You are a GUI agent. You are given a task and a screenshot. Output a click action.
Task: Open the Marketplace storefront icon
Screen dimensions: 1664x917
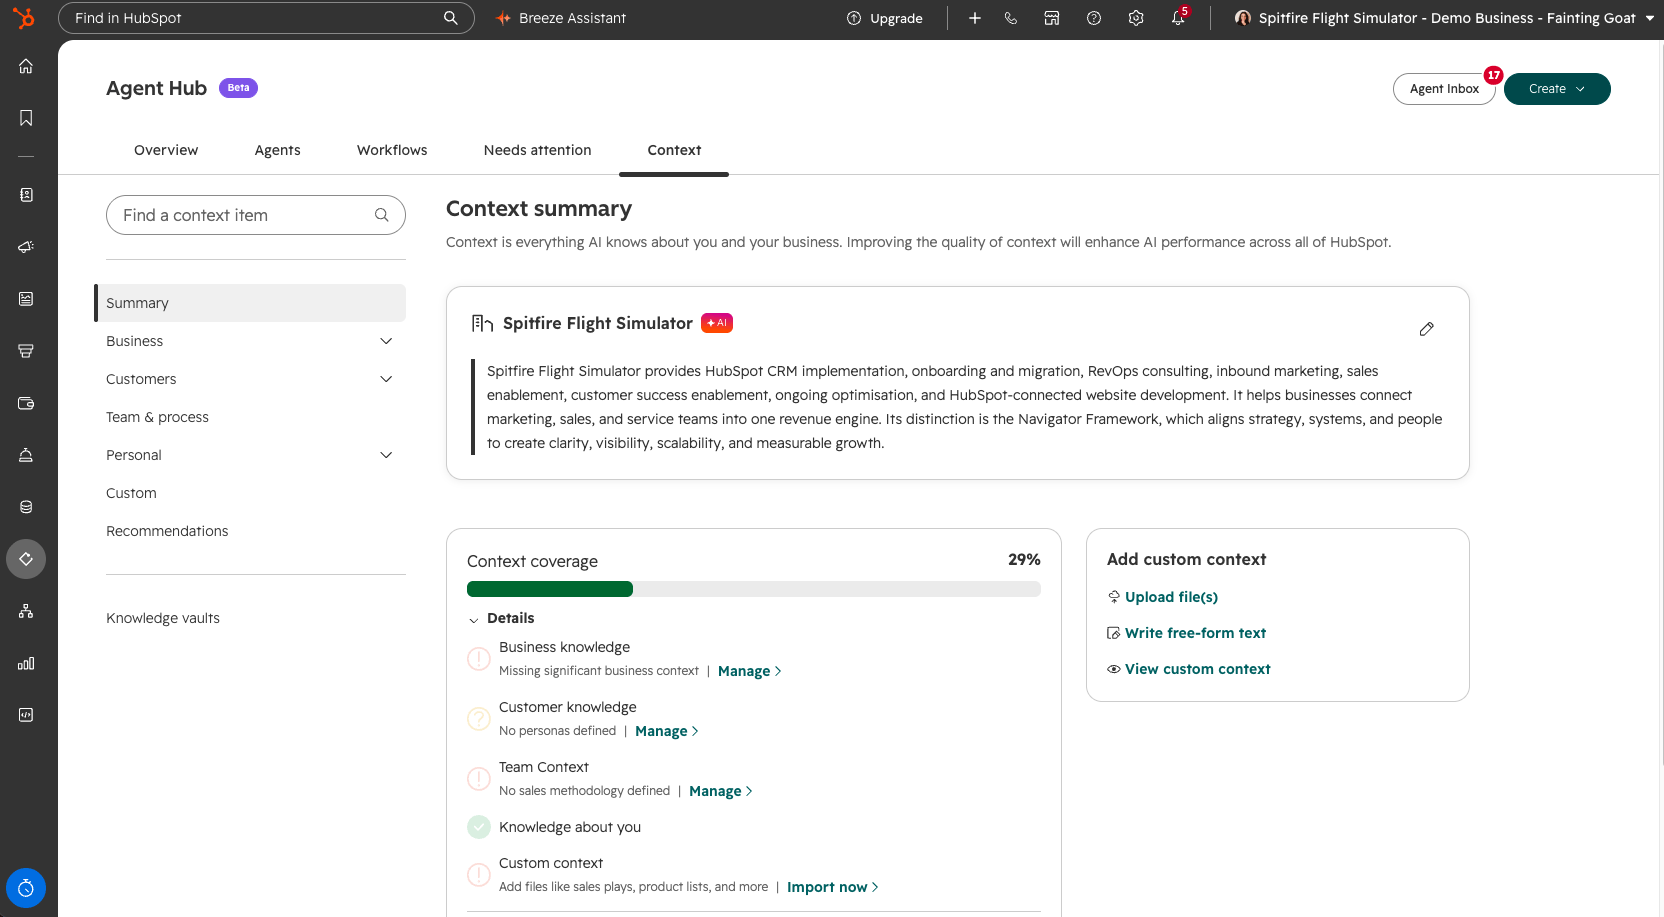1052,18
